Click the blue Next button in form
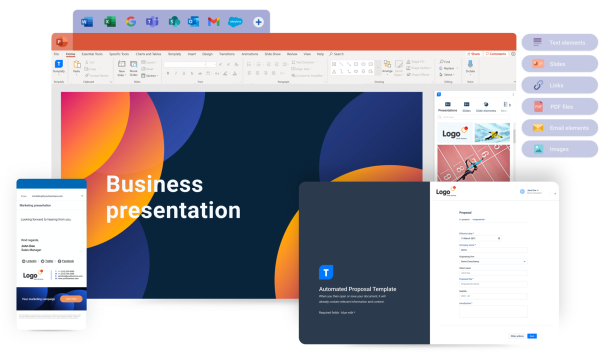Screen dimensions: 600x364 532,336
